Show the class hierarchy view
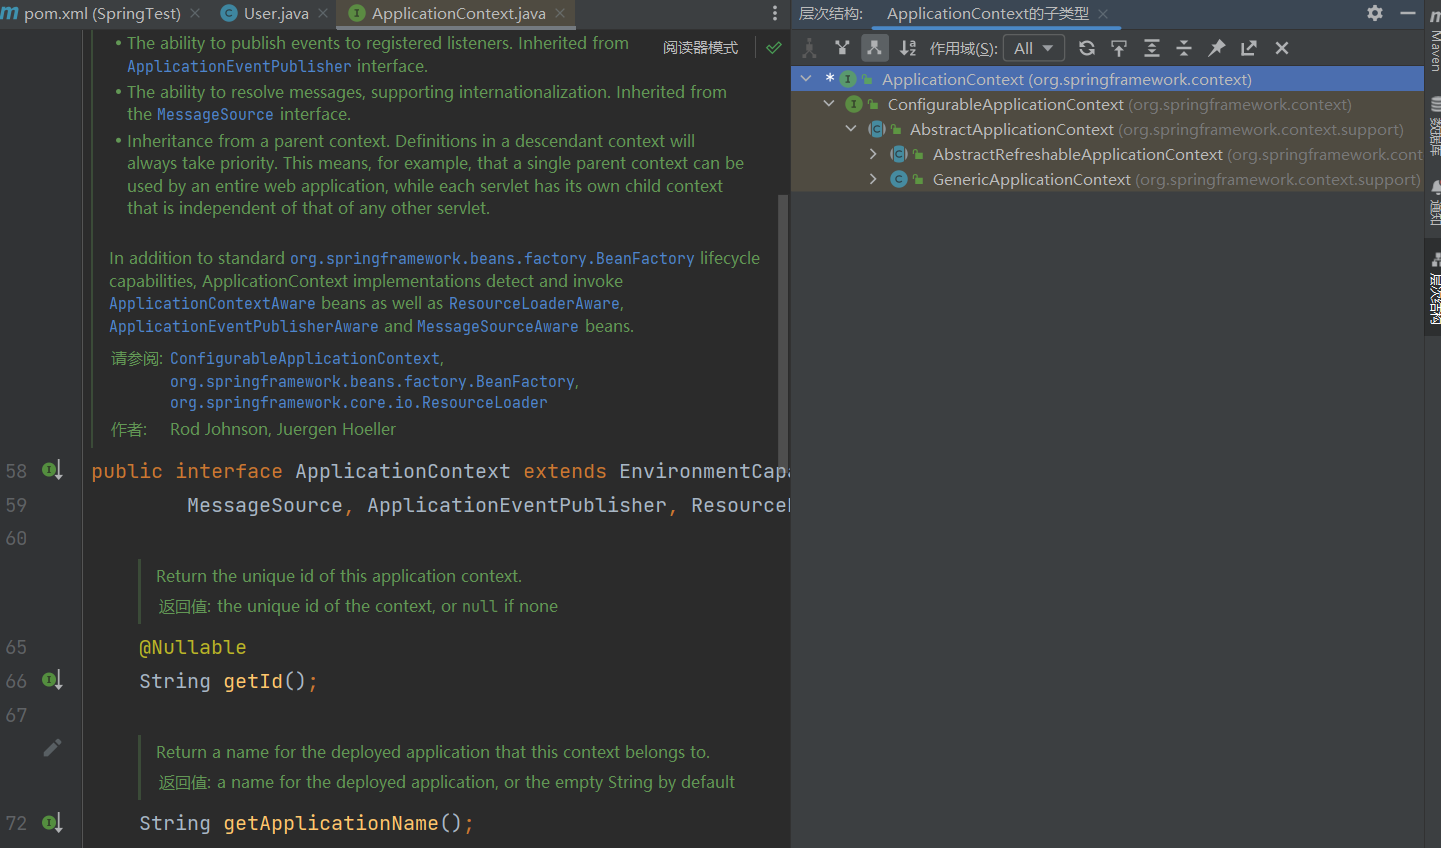Screen dimensions: 1441x848 (810, 48)
